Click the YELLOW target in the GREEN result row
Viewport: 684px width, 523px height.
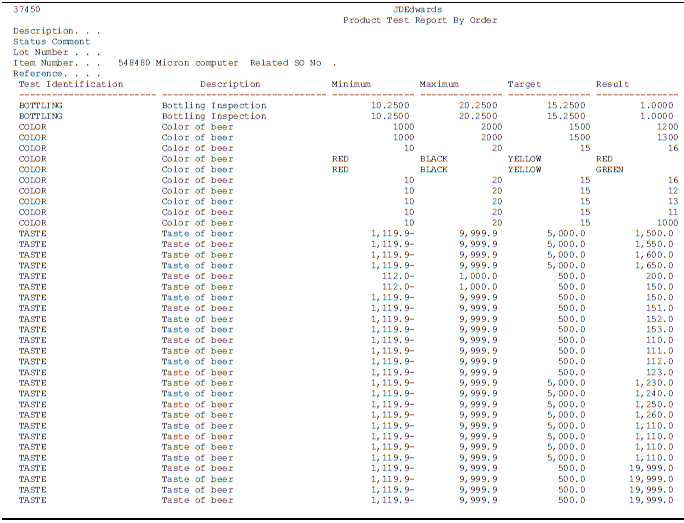524,170
